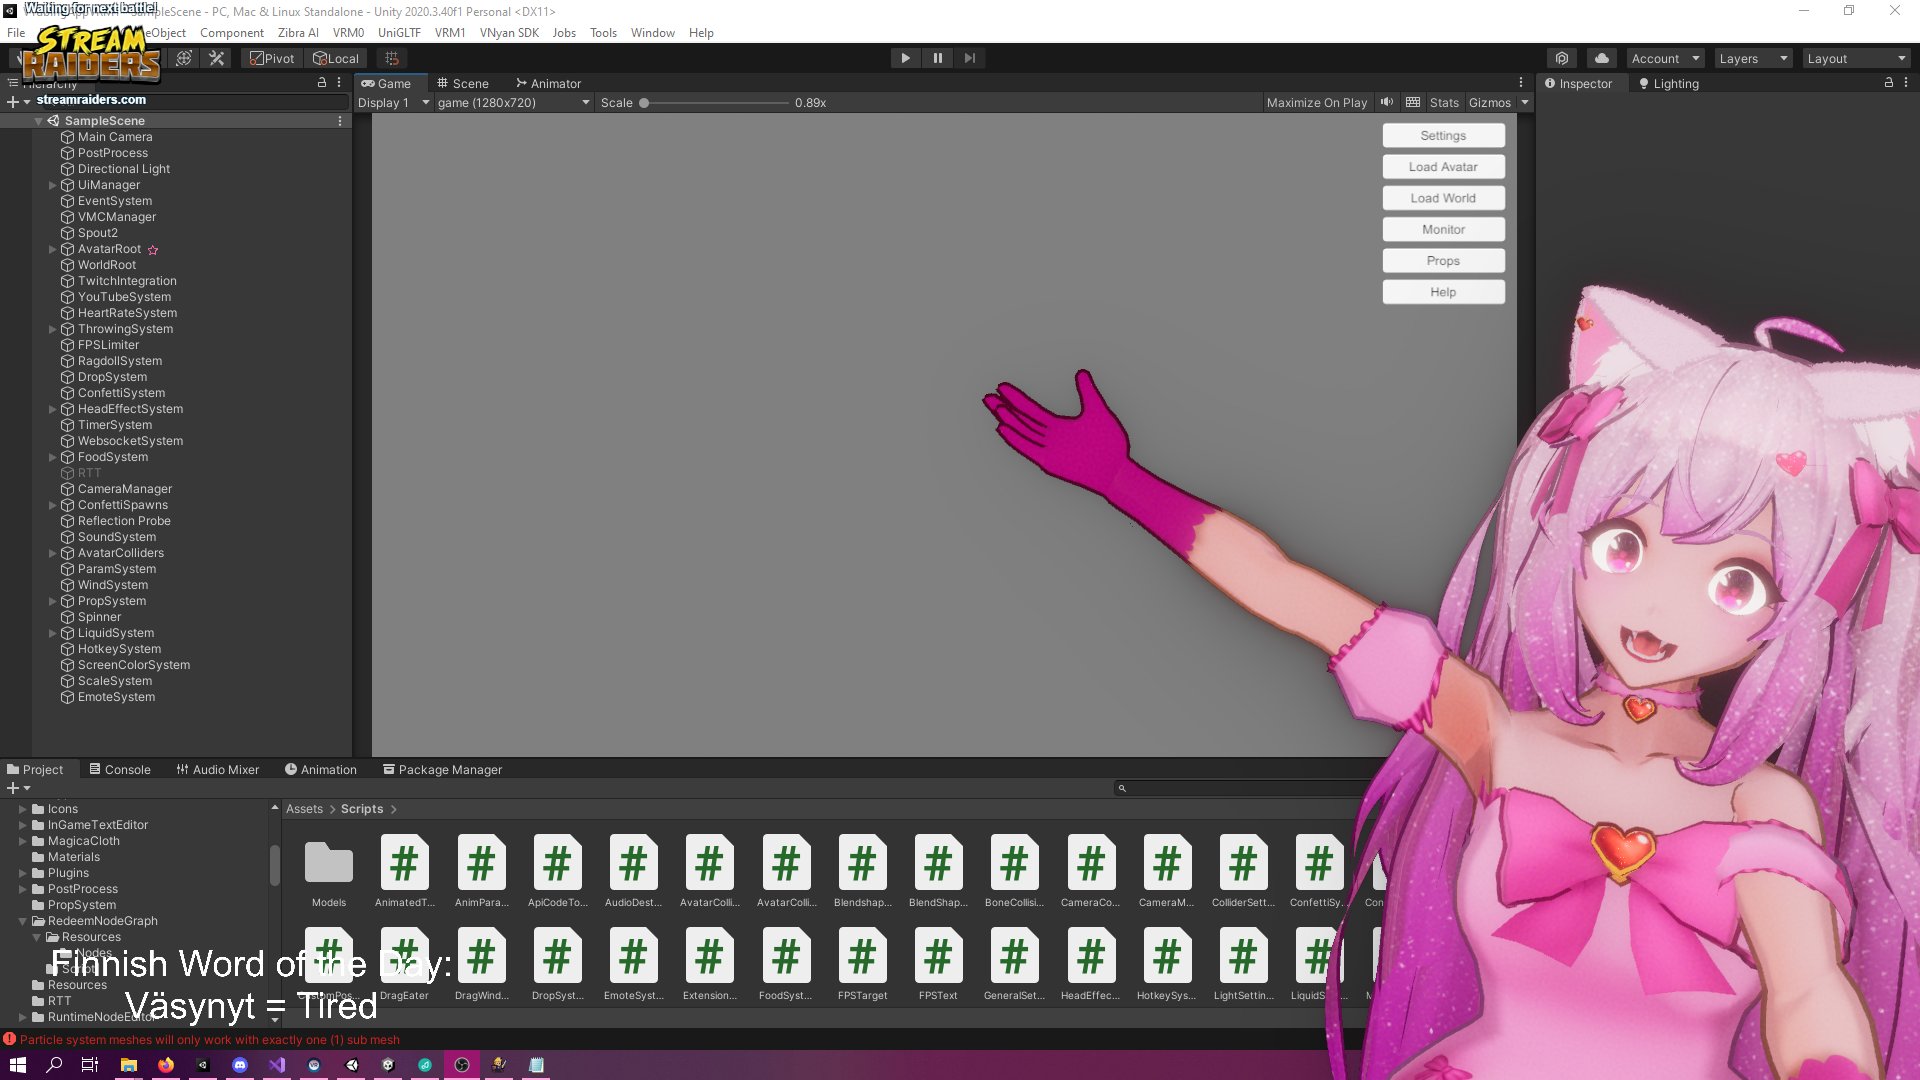This screenshot has height=1080, width=1920.
Task: Click the Monitor button in the Game view
Action: pyautogui.click(x=1442, y=229)
